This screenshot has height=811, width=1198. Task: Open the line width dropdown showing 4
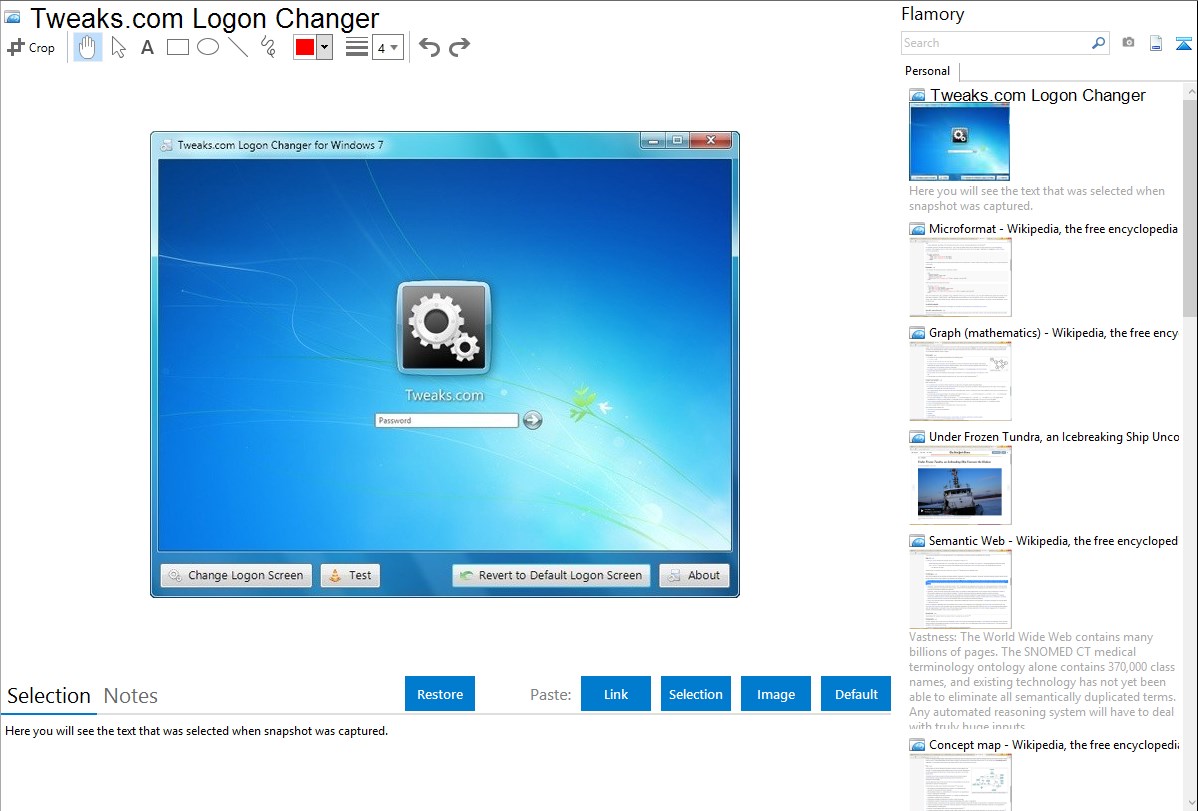[388, 47]
